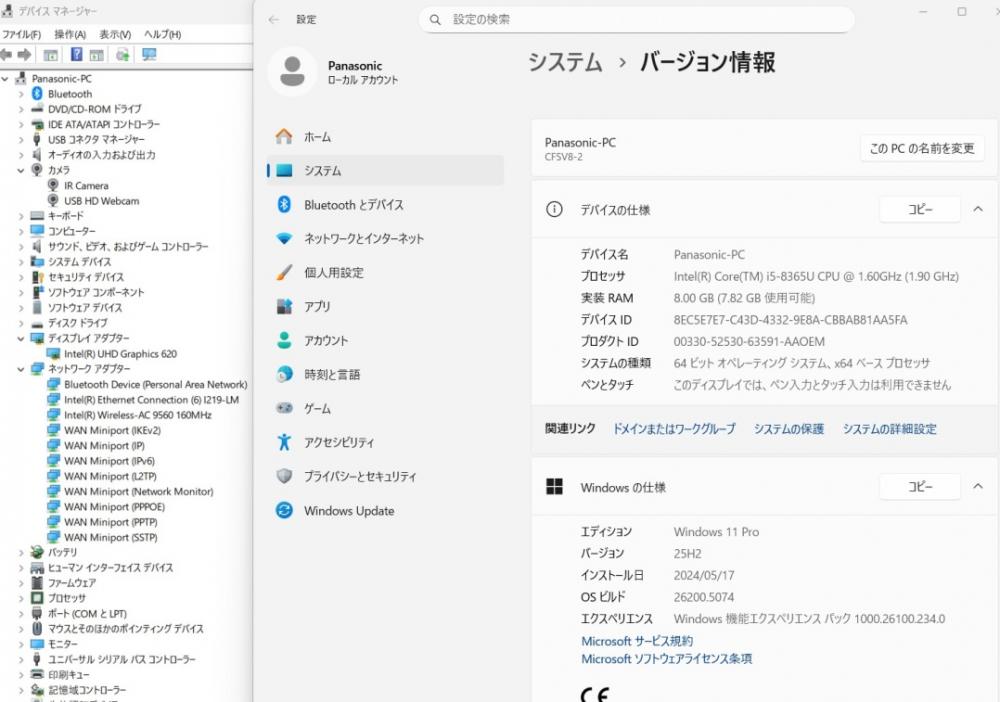Screen dimensions: 1000x702
Task: Open プライバシーとセキュリティ settings
Action: pyautogui.click(x=385, y=476)
